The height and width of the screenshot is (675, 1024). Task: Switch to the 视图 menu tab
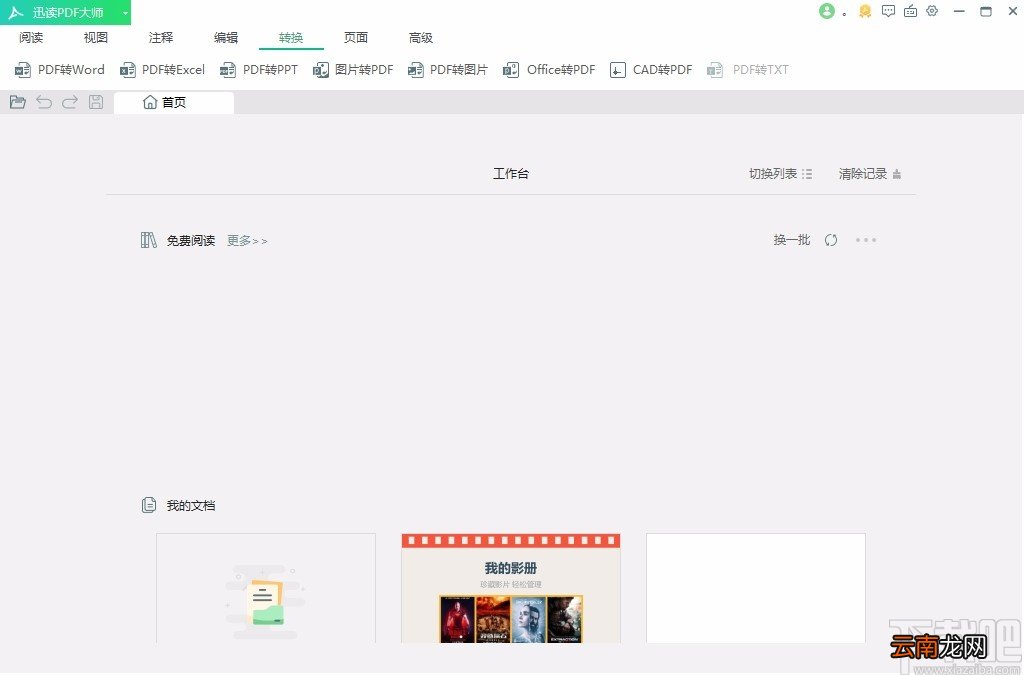tap(95, 38)
